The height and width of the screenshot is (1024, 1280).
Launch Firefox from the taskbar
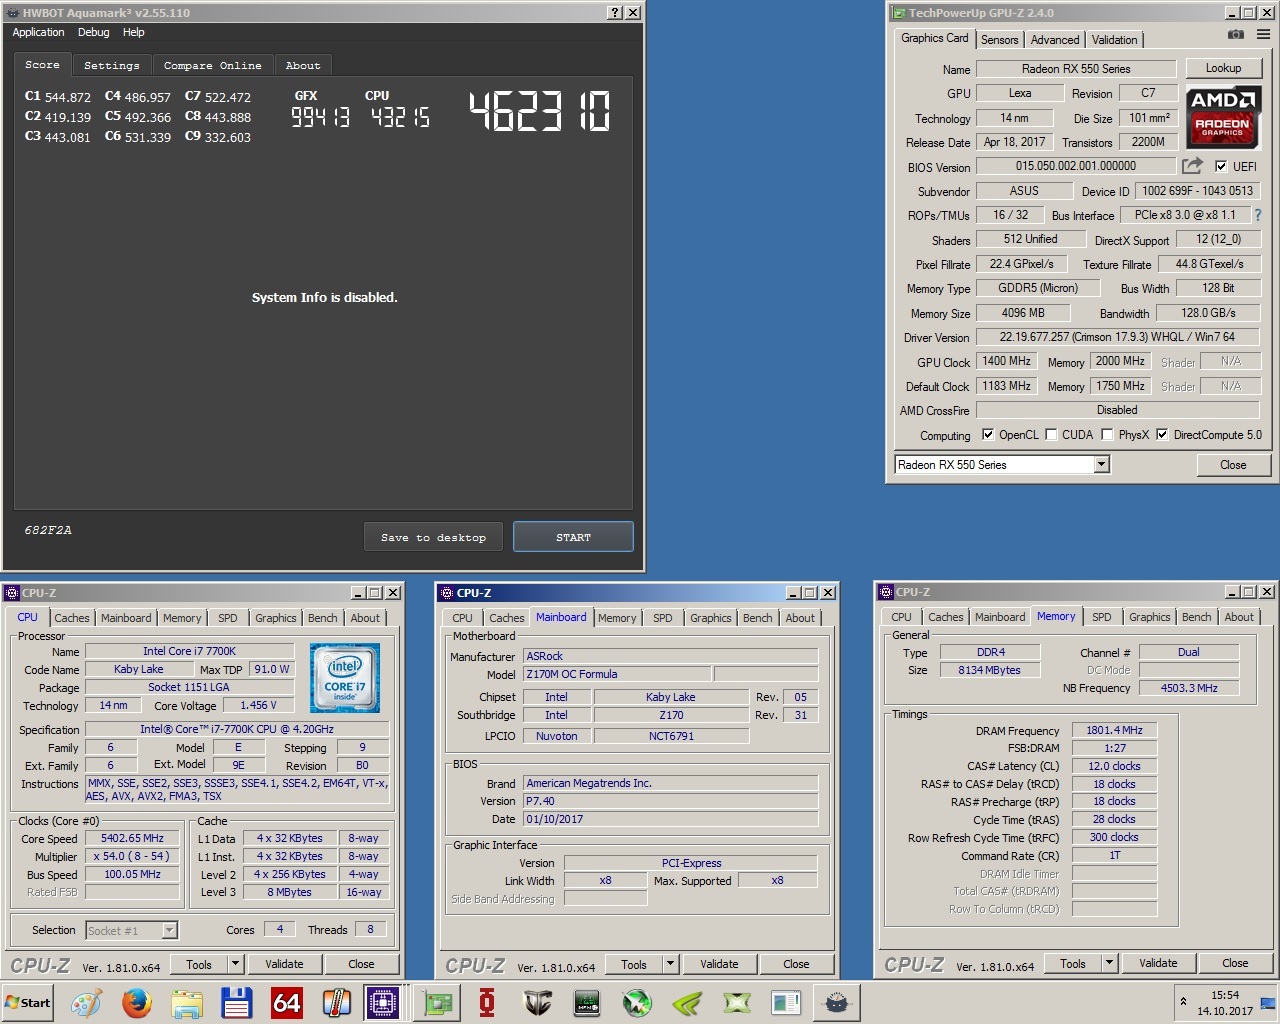[x=136, y=1002]
